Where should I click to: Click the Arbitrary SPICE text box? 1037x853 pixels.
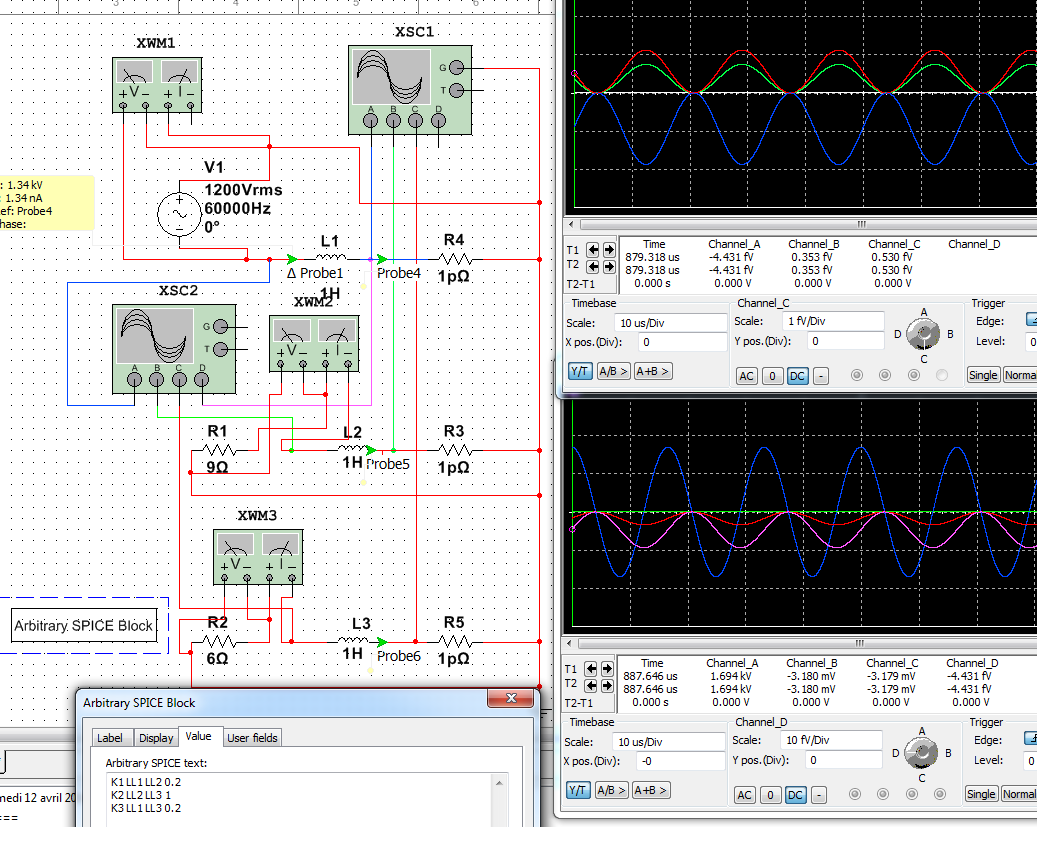(300, 798)
